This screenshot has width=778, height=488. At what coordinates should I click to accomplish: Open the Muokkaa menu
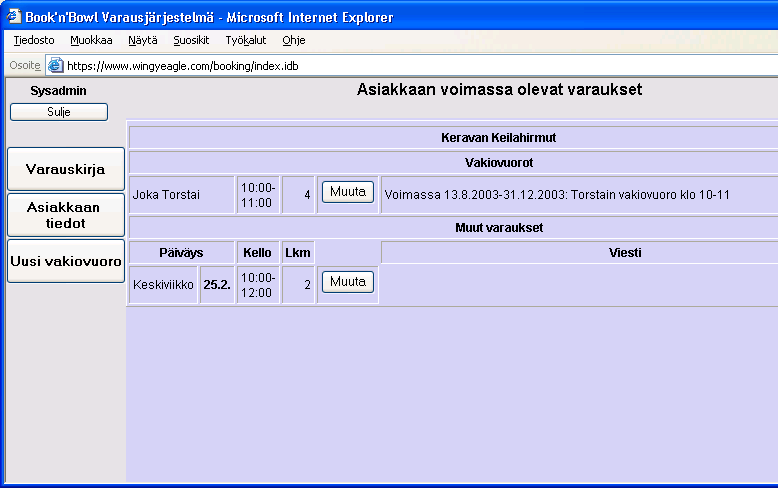91,41
